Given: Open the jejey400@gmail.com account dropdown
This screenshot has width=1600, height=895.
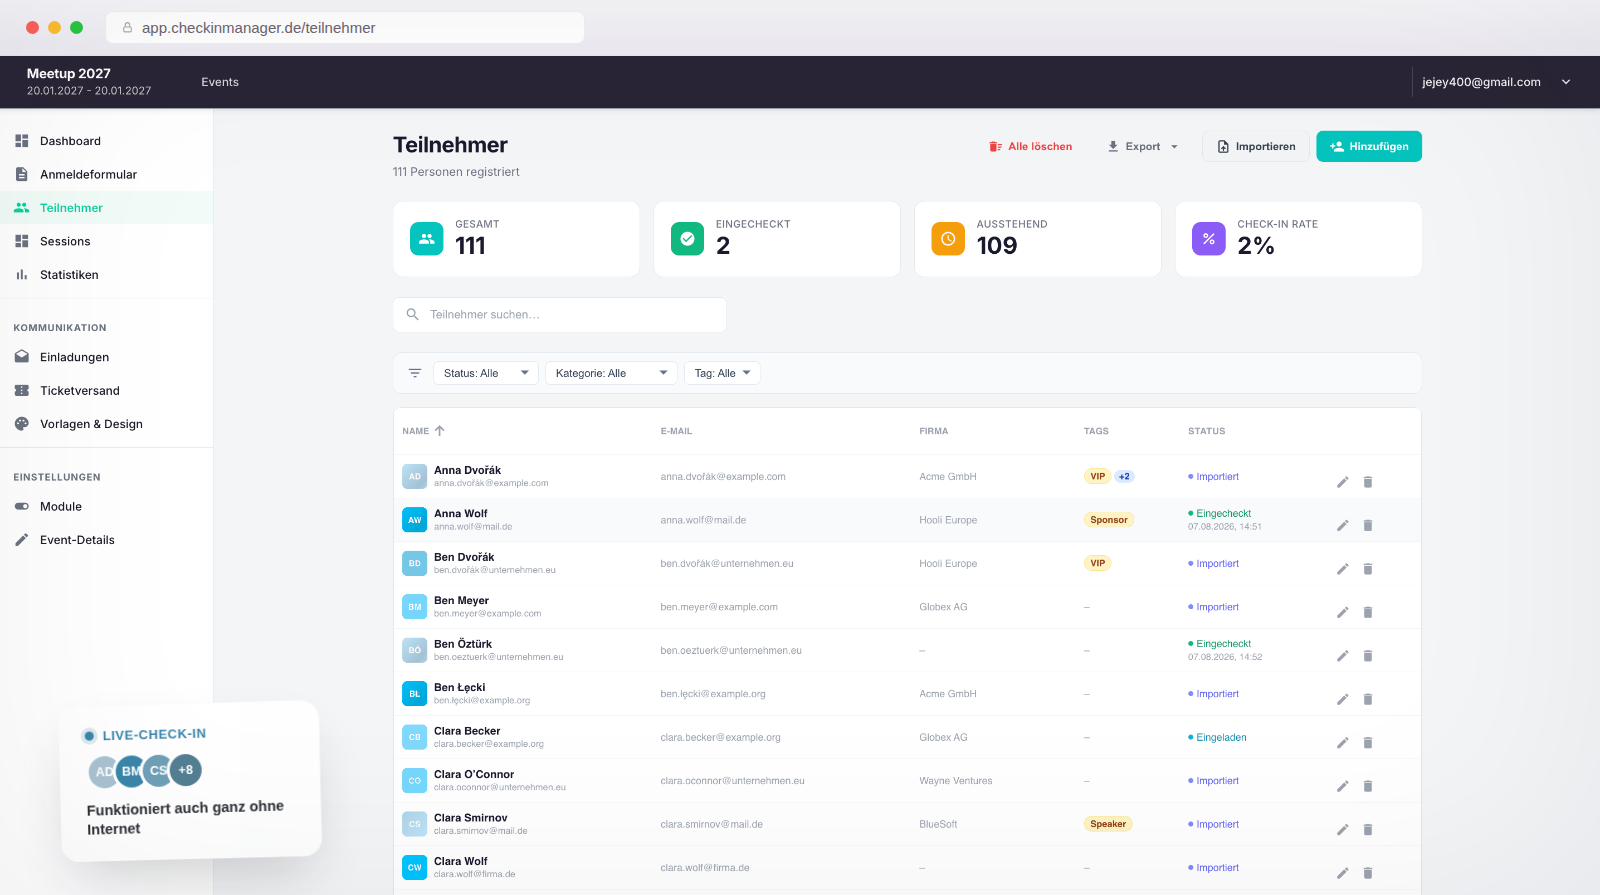Looking at the screenshot, I should pos(1496,82).
